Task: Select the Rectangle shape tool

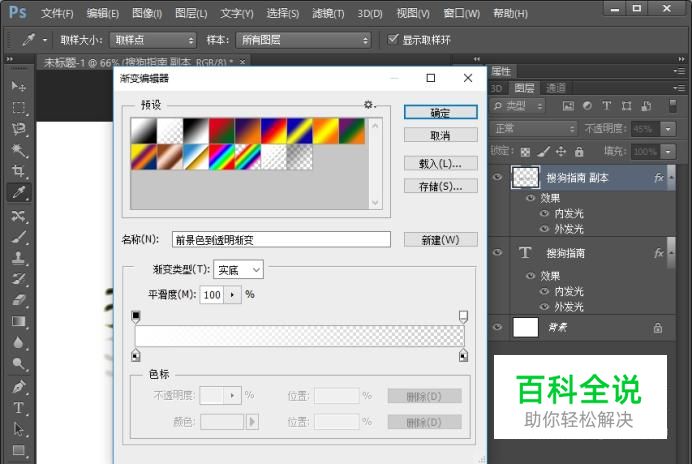Action: pyautogui.click(x=18, y=450)
